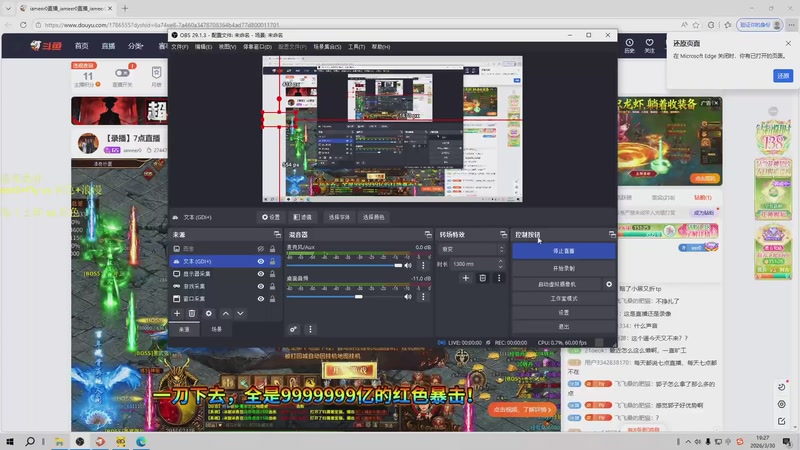800x450 pixels.
Task: Undock the 混音器 mixer panel
Action: tap(428, 234)
